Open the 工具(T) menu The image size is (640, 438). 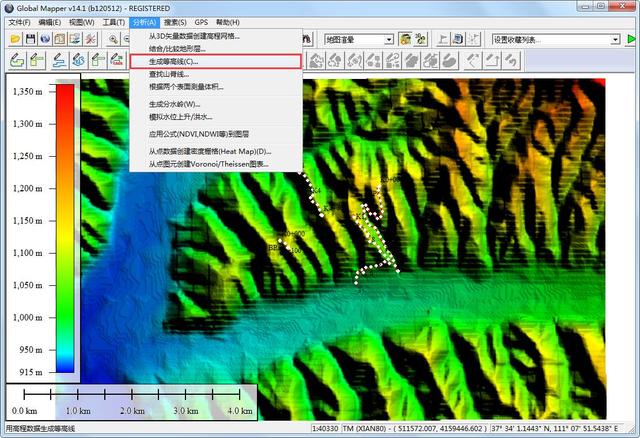tap(113, 22)
